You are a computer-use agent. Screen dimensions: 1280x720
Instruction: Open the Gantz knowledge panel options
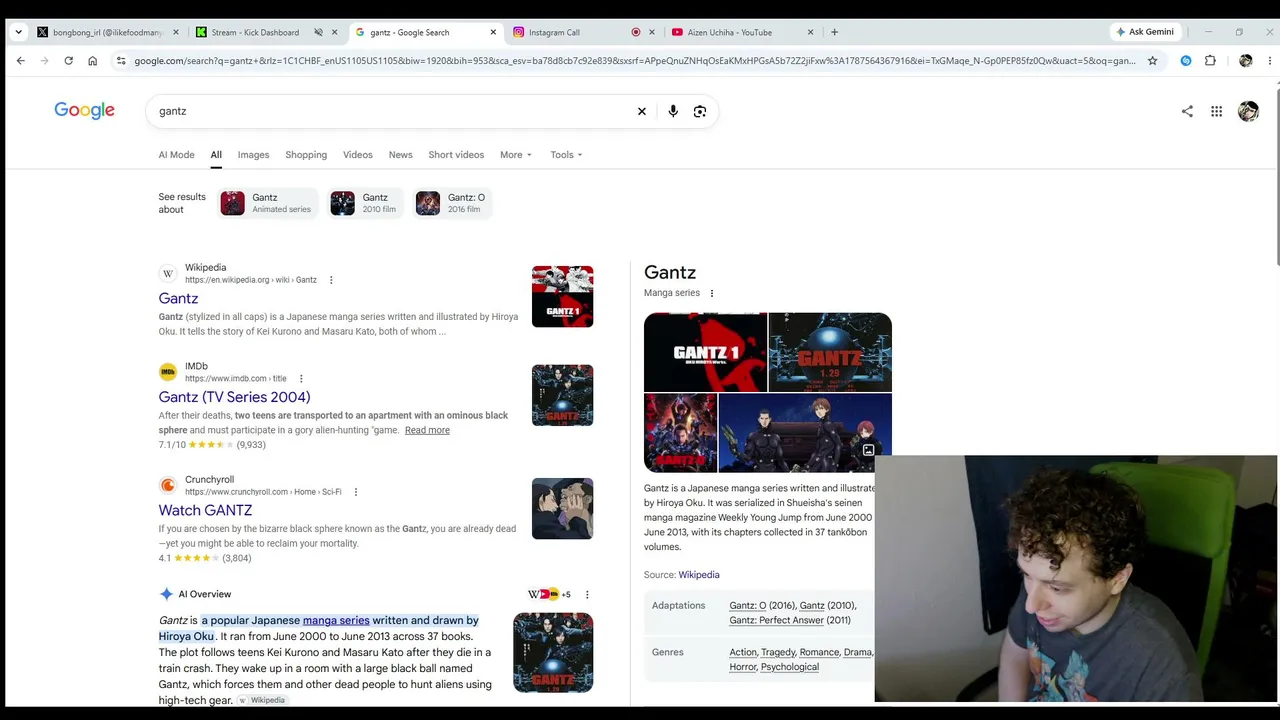click(x=712, y=293)
